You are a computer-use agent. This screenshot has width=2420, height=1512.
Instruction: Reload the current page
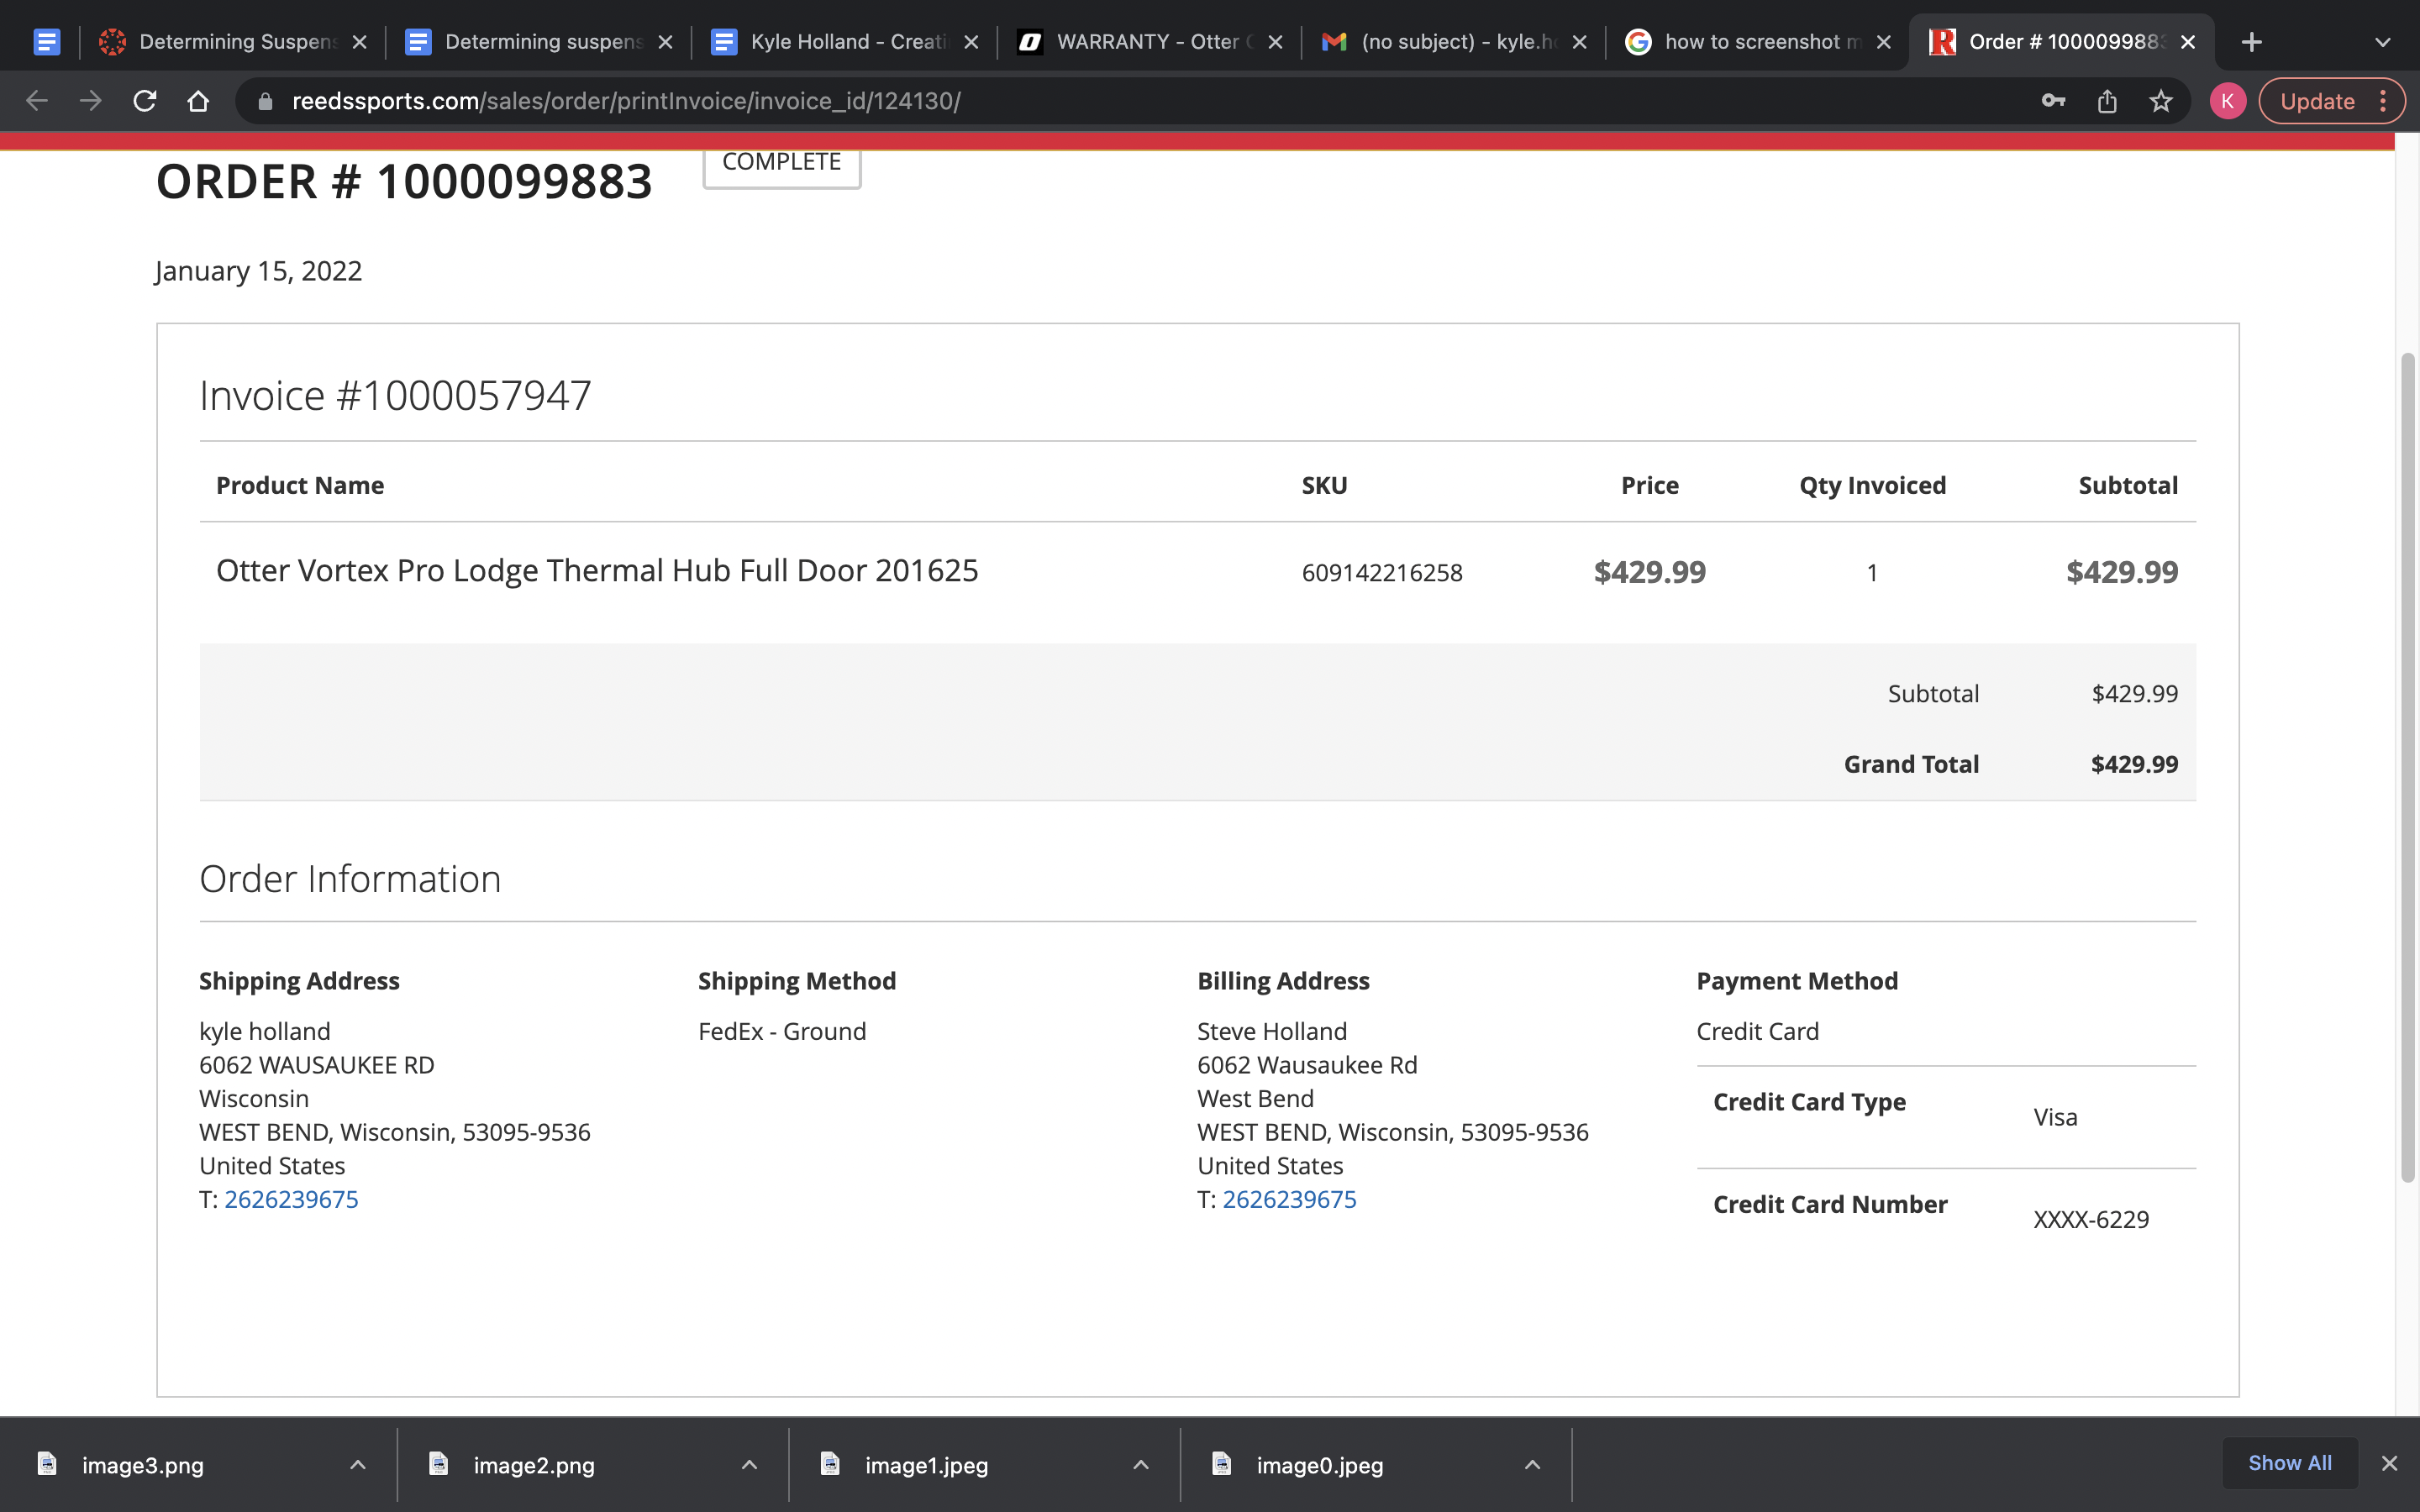[x=145, y=101]
